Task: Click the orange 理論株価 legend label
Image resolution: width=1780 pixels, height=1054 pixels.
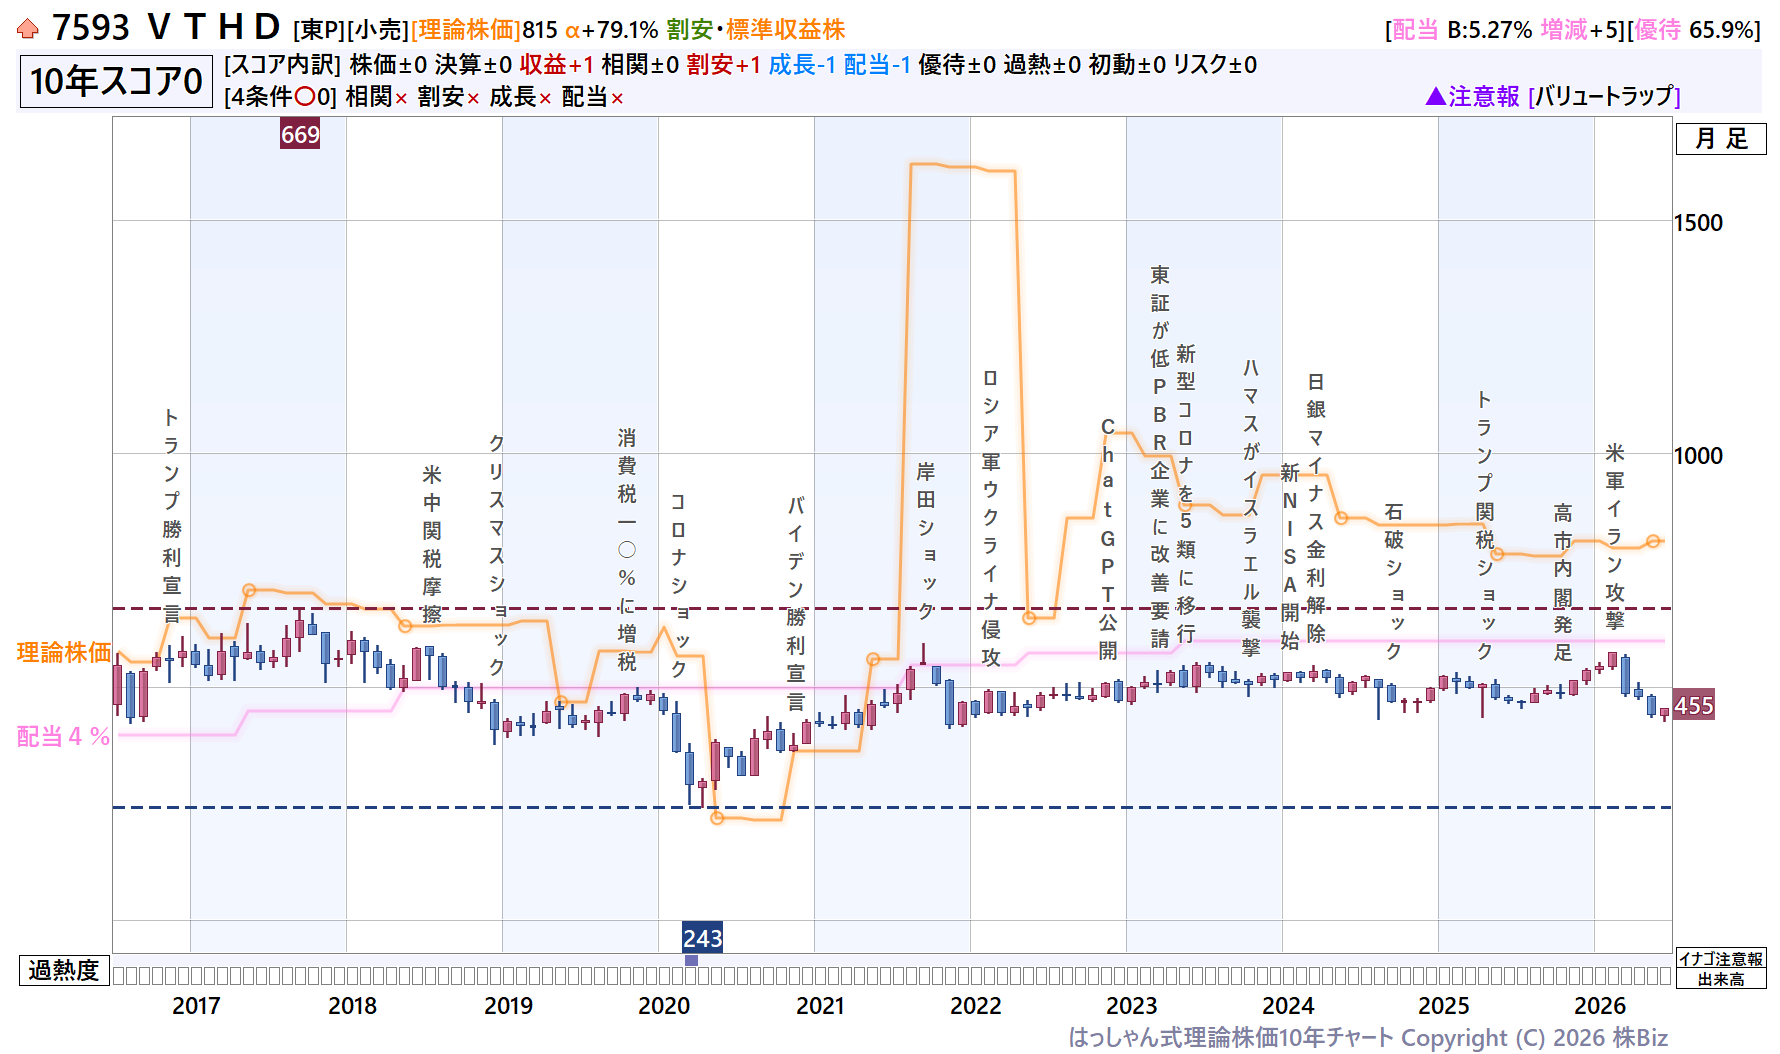Action: click(64, 652)
